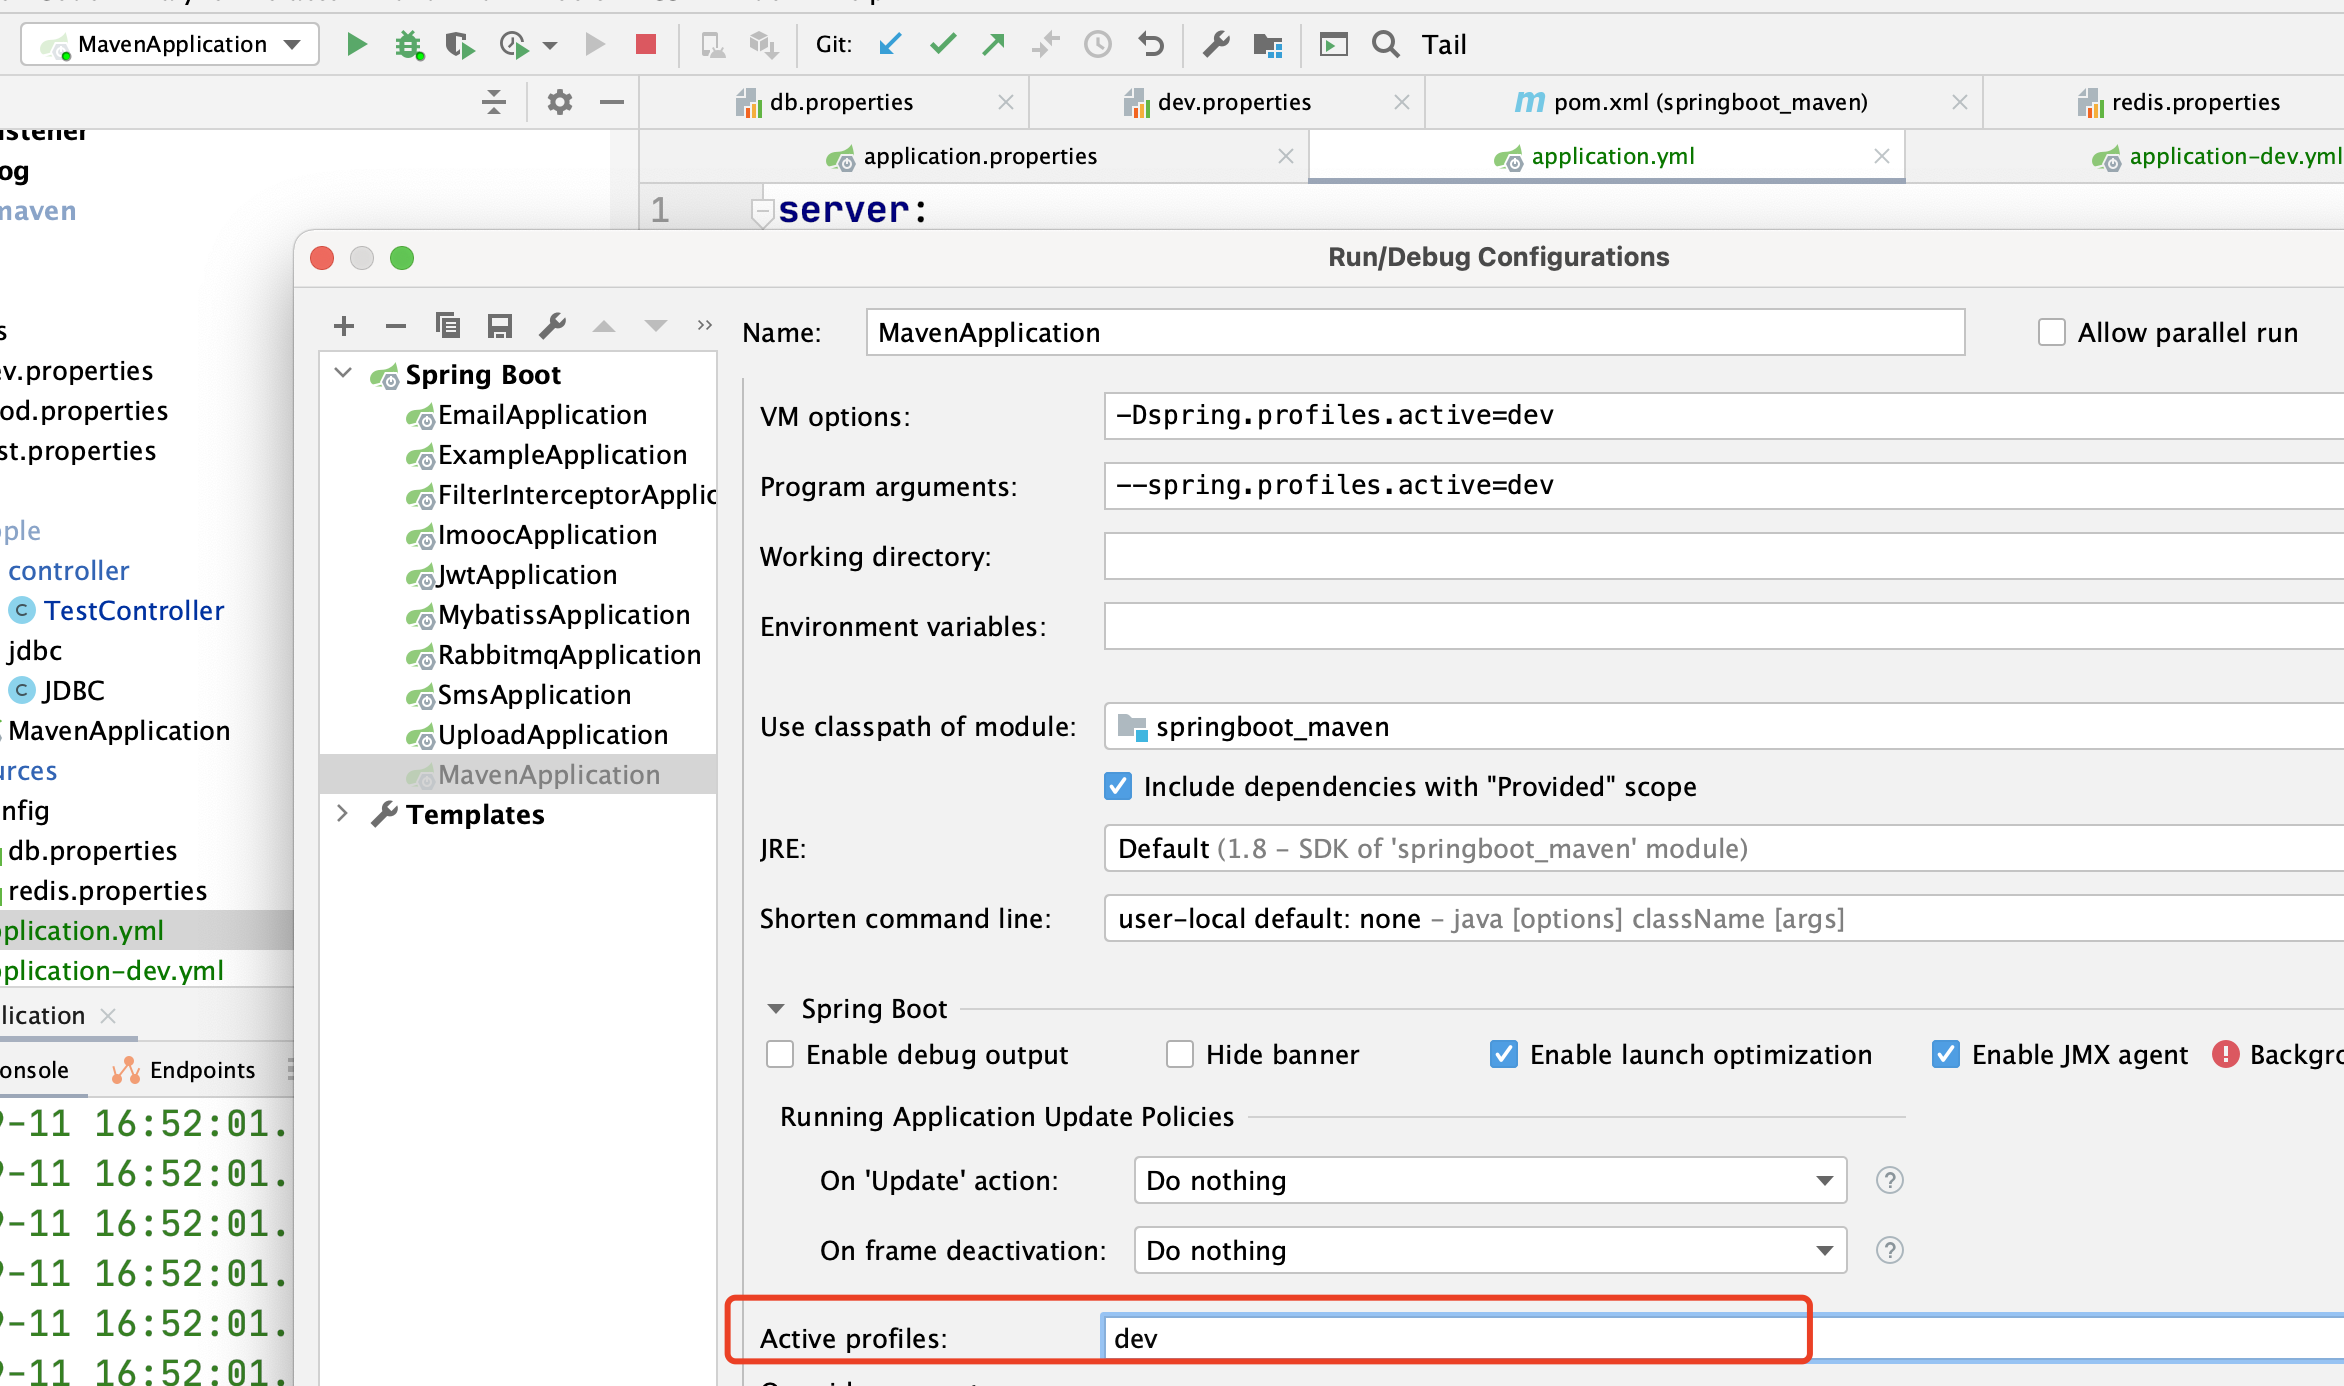
Task: Enable Allow parallel run
Action: [2052, 331]
